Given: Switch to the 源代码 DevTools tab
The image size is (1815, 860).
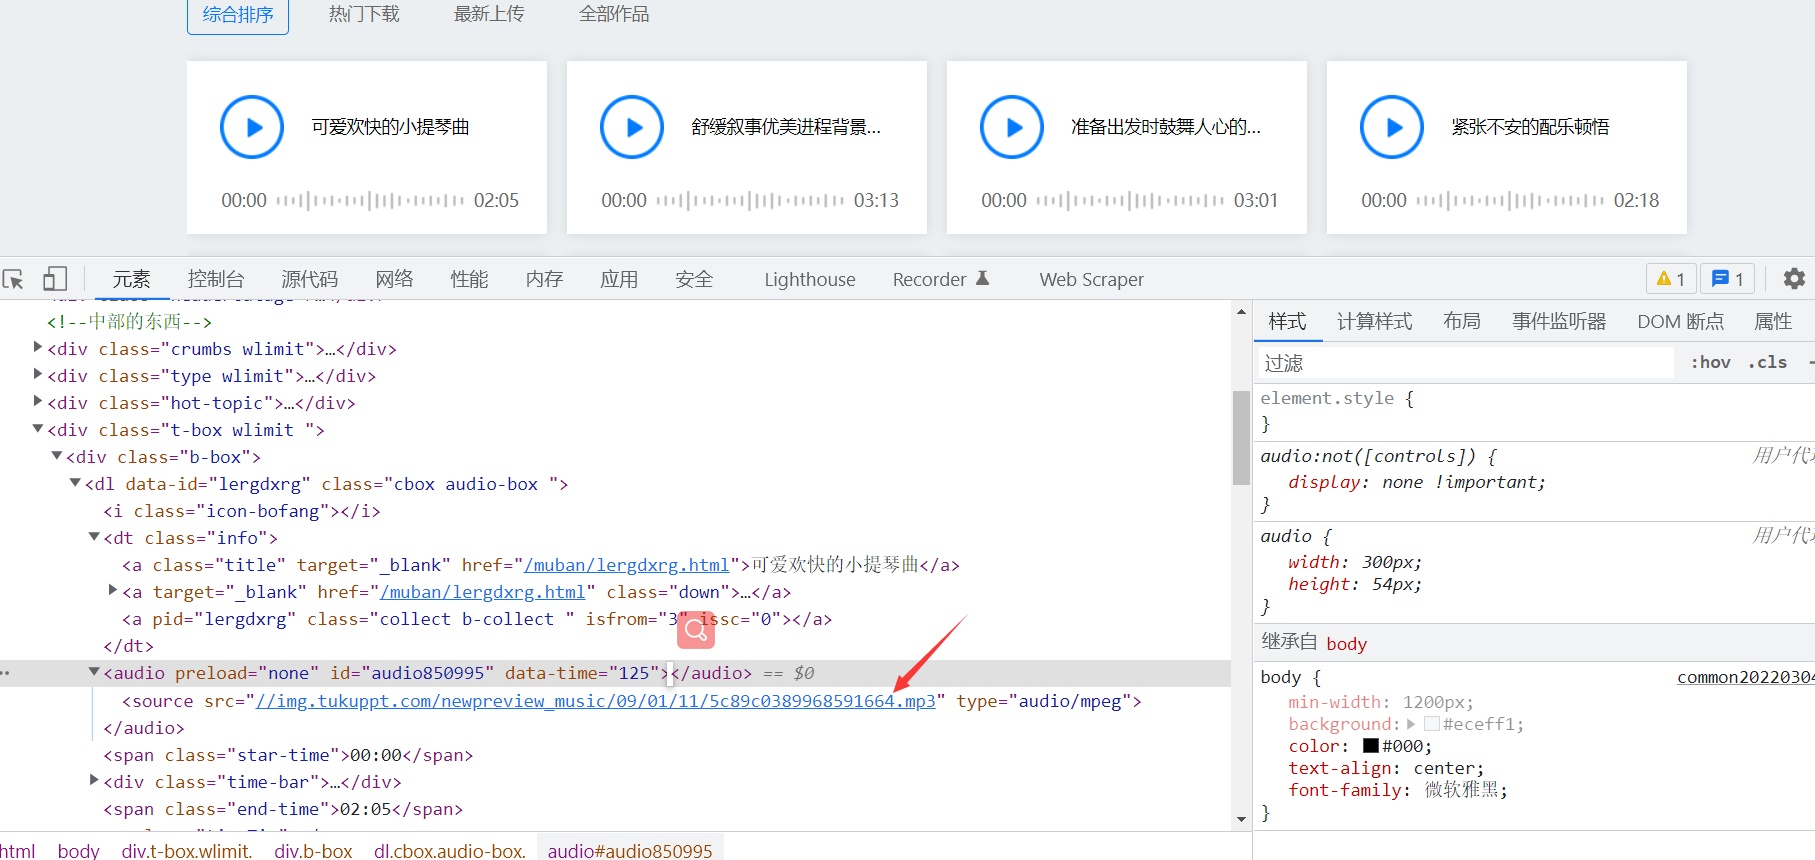Looking at the screenshot, I should tap(310, 279).
